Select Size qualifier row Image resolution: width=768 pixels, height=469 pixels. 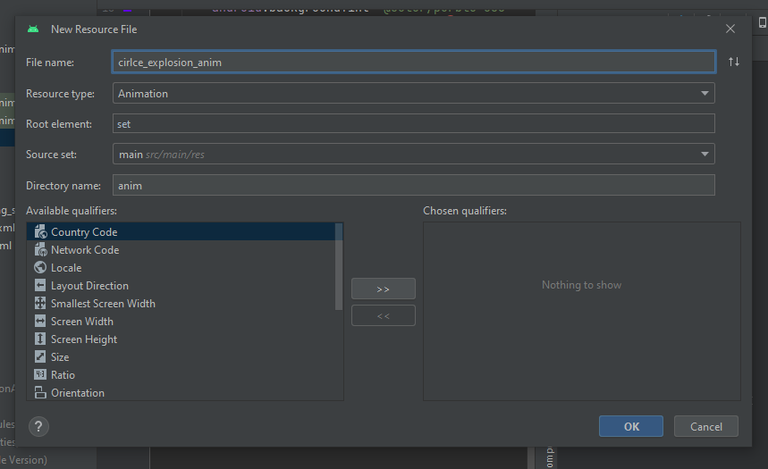pyautogui.click(x=181, y=357)
